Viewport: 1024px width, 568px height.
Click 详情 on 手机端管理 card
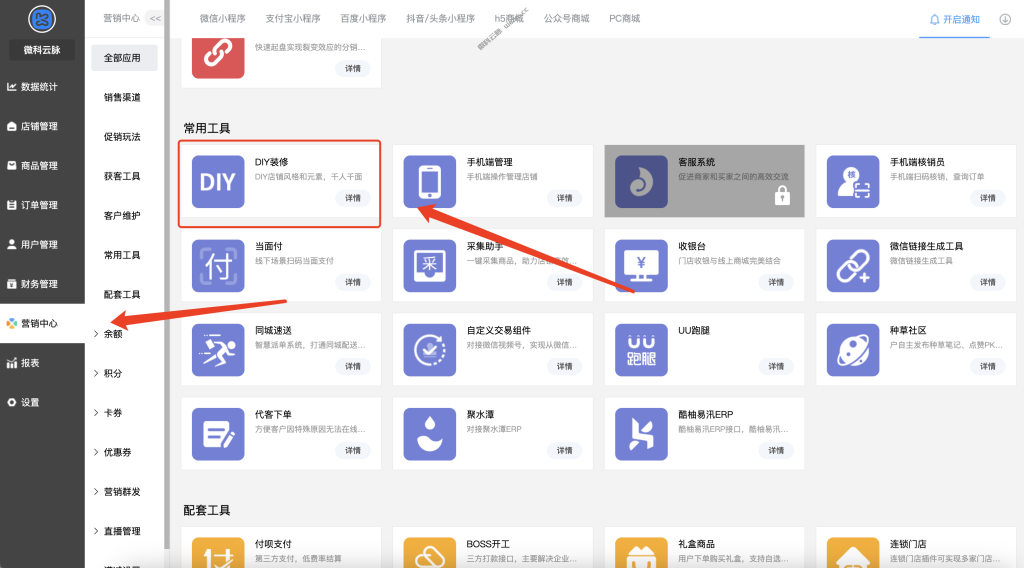click(564, 198)
